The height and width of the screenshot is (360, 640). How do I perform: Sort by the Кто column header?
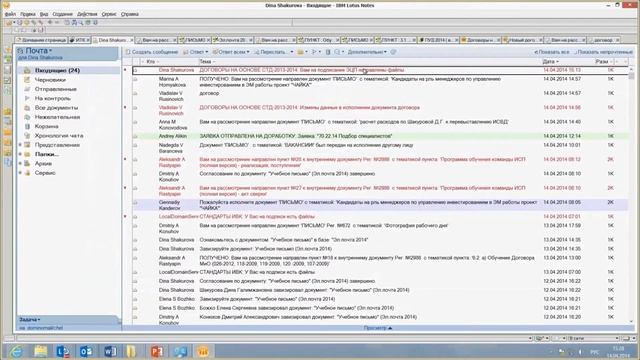point(150,62)
